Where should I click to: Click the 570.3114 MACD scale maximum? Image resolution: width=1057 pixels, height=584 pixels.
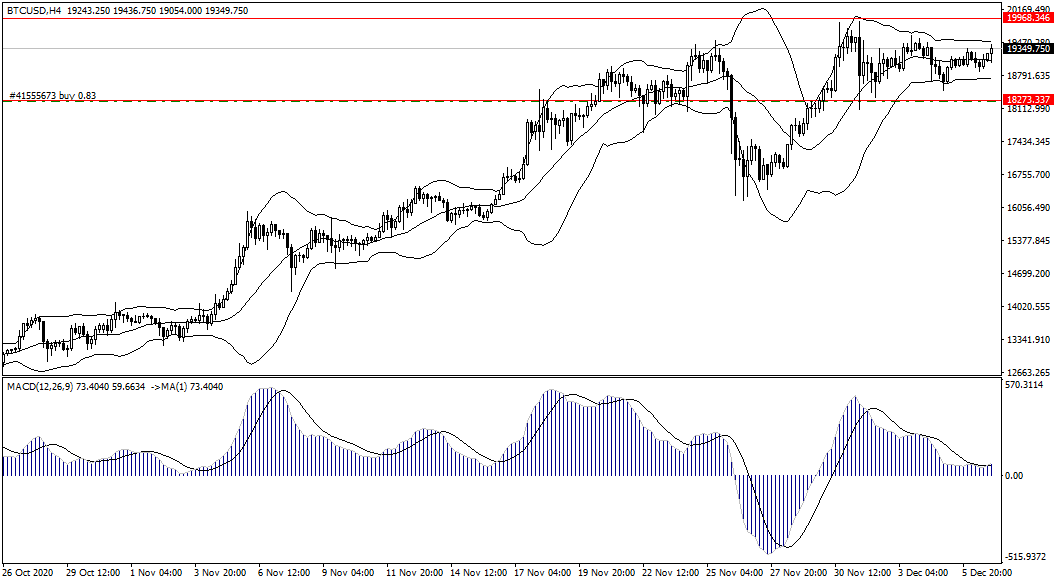(x=1023, y=385)
